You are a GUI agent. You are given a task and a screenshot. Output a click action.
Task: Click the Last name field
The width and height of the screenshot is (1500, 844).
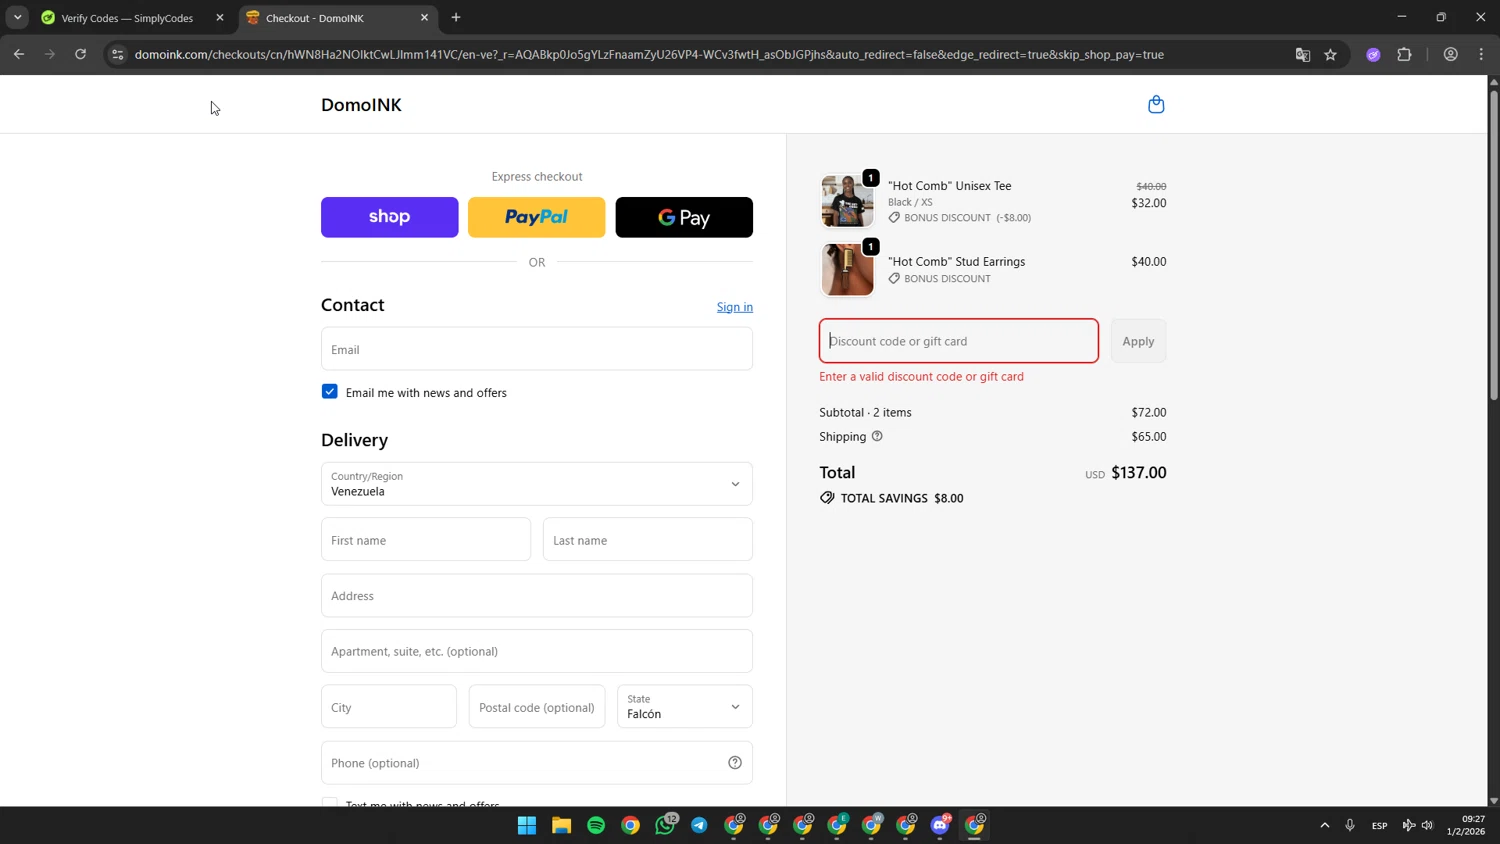click(648, 540)
